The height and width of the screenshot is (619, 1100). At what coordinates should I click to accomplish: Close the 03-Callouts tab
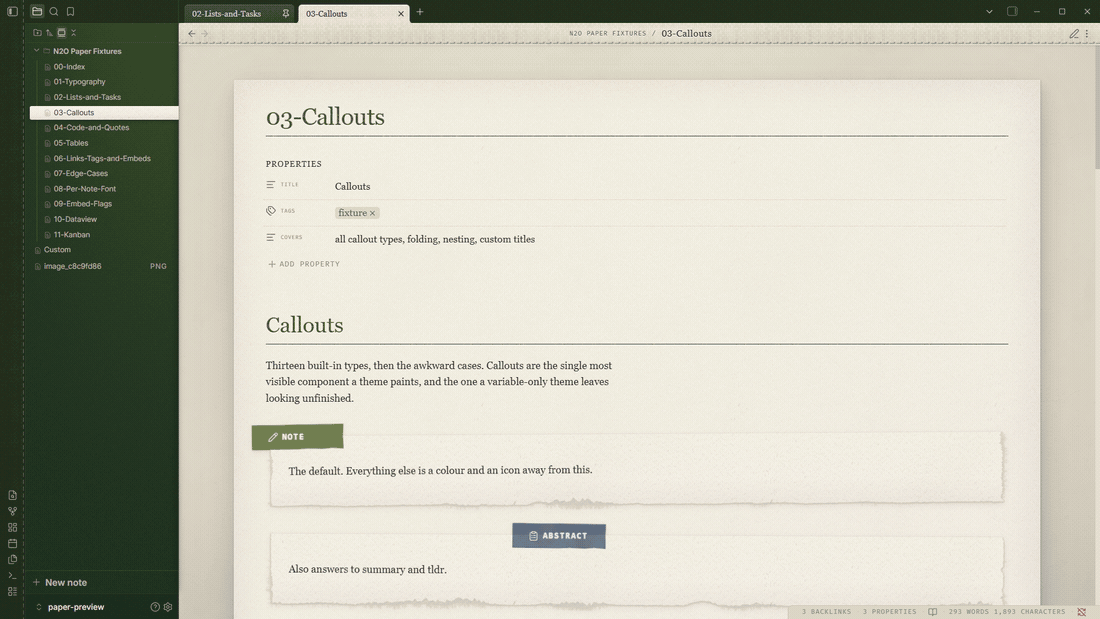tap(401, 13)
